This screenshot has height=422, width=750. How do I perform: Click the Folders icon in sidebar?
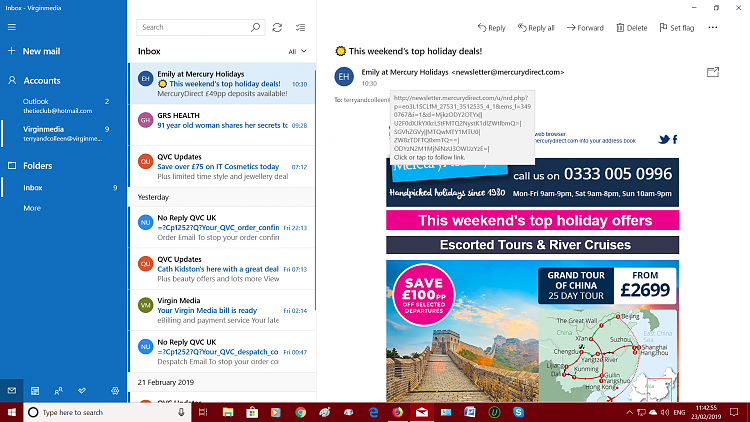pyautogui.click(x=12, y=166)
